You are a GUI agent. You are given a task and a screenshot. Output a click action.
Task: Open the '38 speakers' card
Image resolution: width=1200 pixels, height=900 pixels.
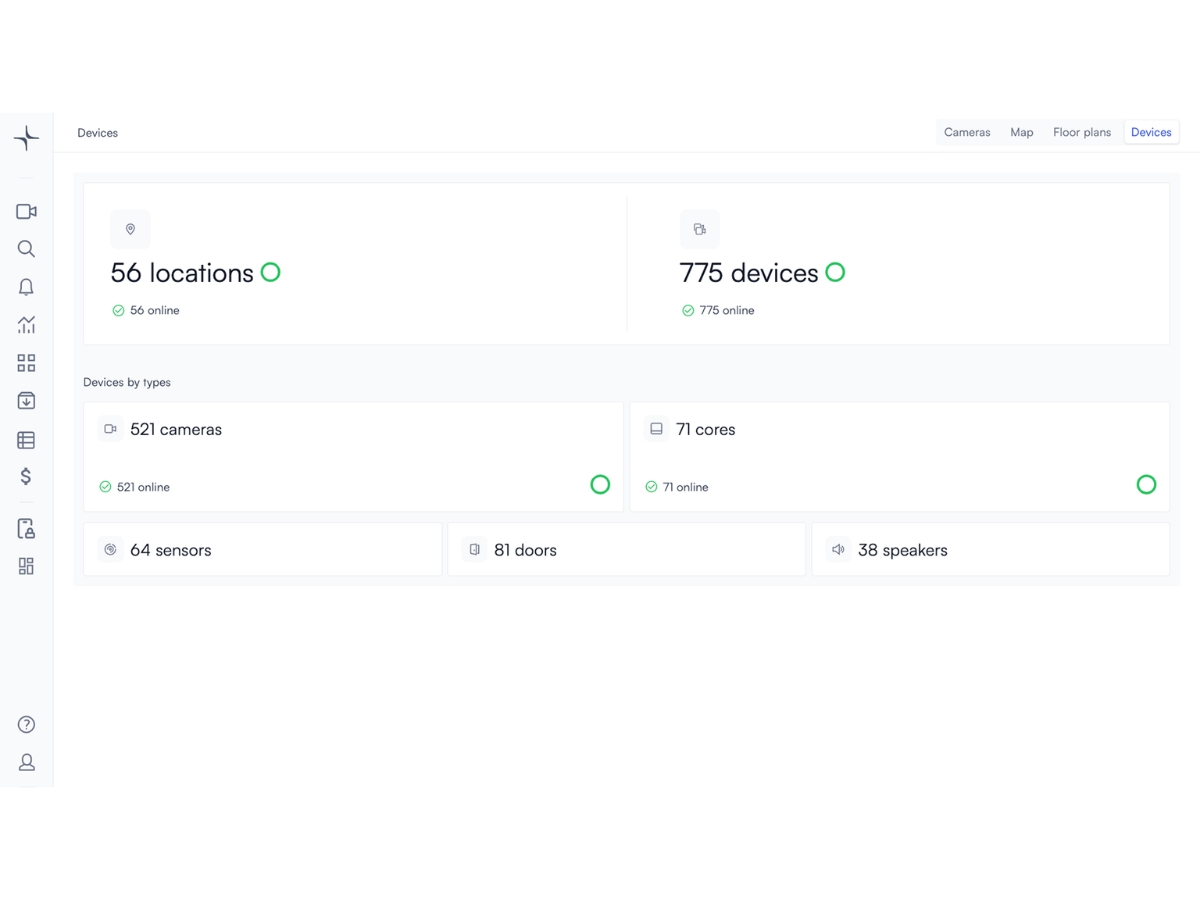click(990, 550)
